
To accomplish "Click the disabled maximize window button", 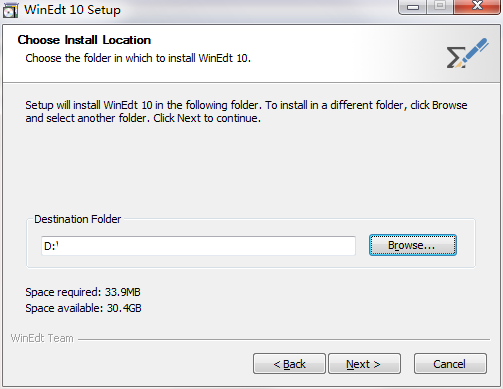I will (x=440, y=7).
